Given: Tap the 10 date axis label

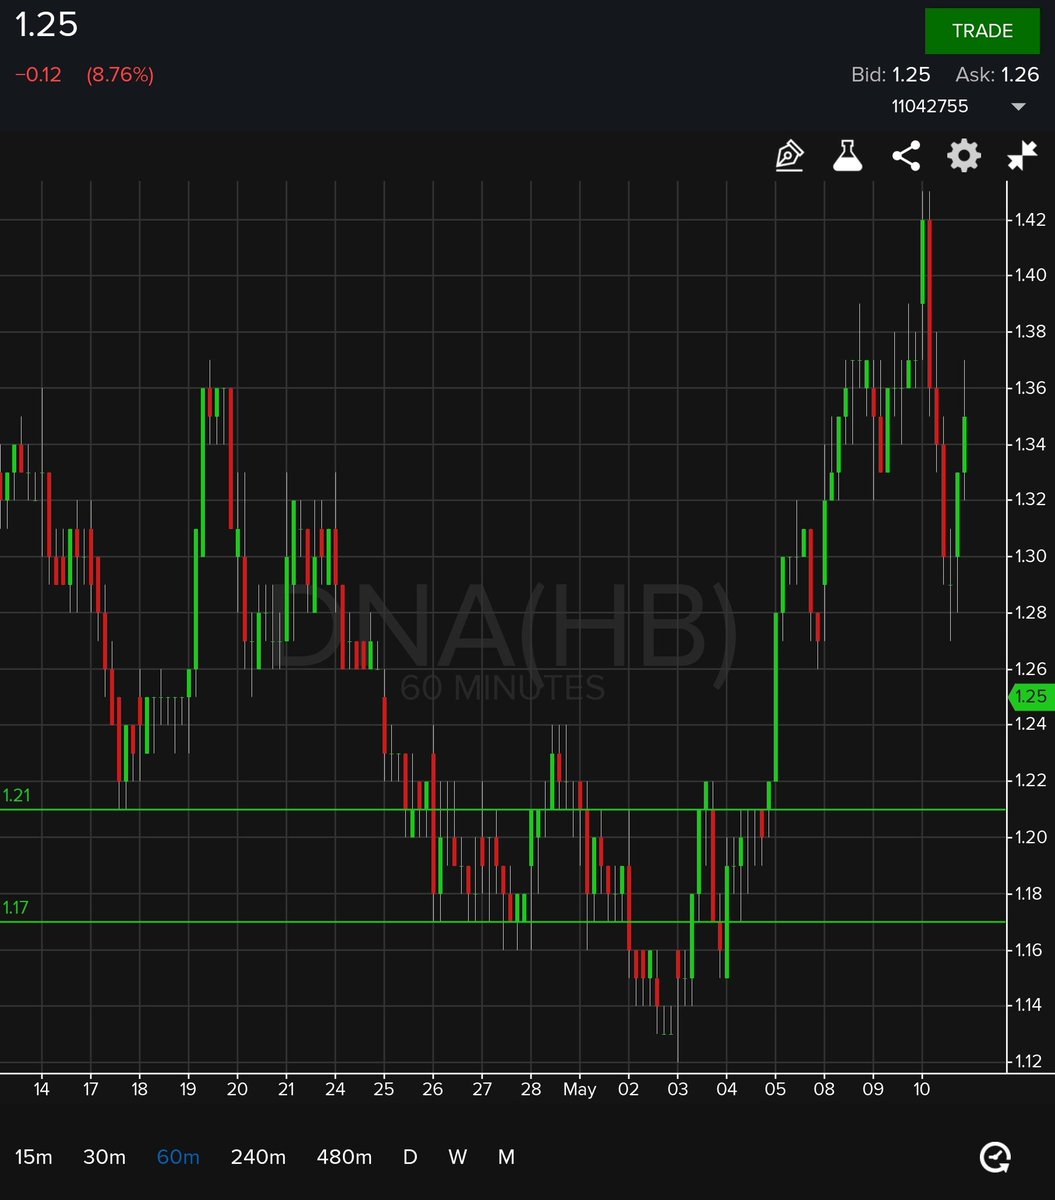Looking at the screenshot, I should click(x=922, y=1089).
